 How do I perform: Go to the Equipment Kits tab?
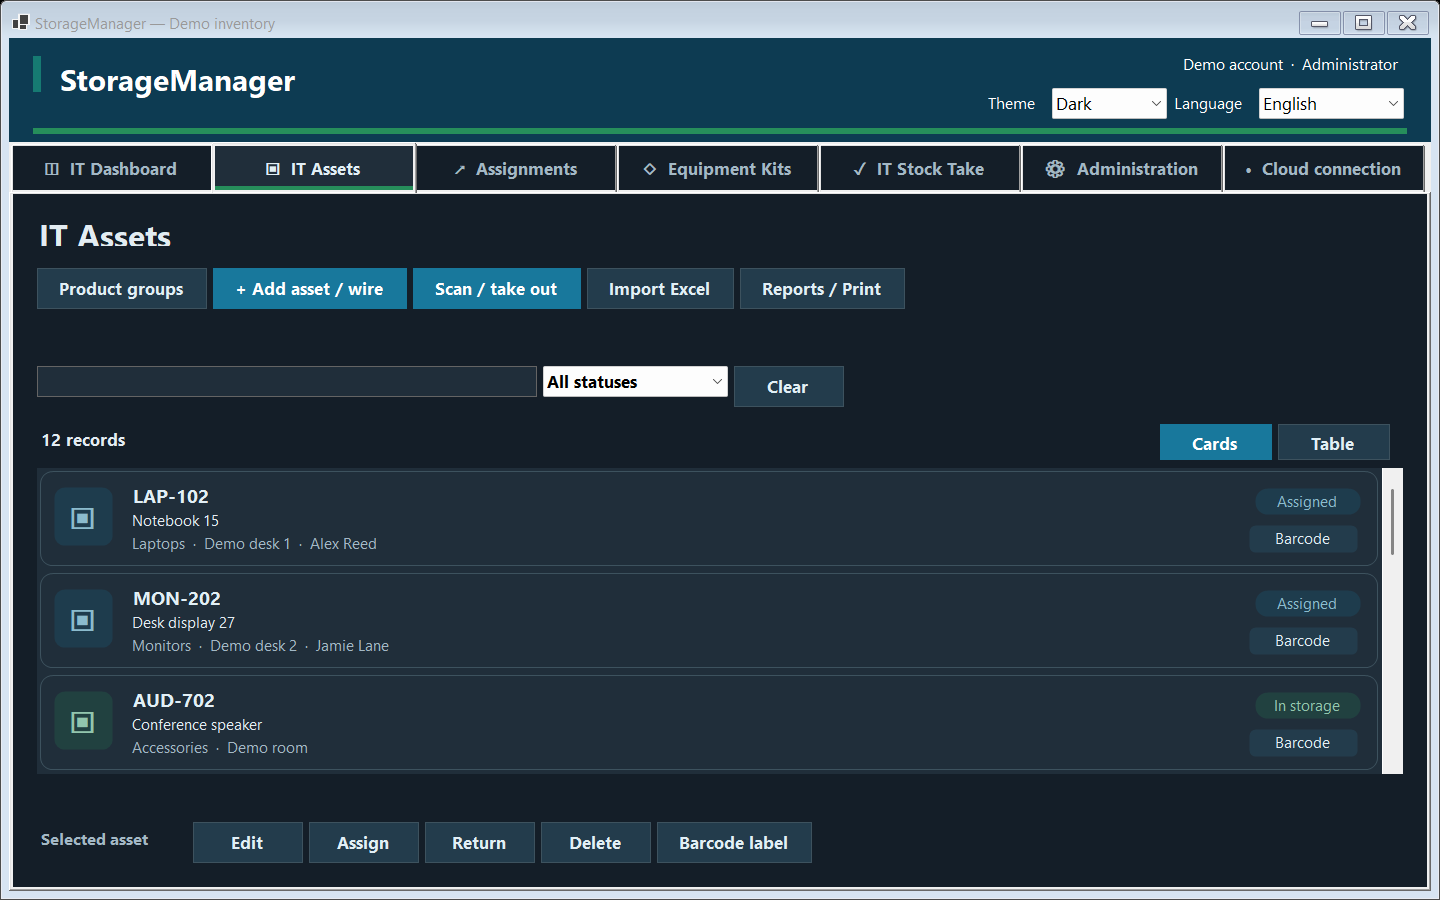(718, 169)
